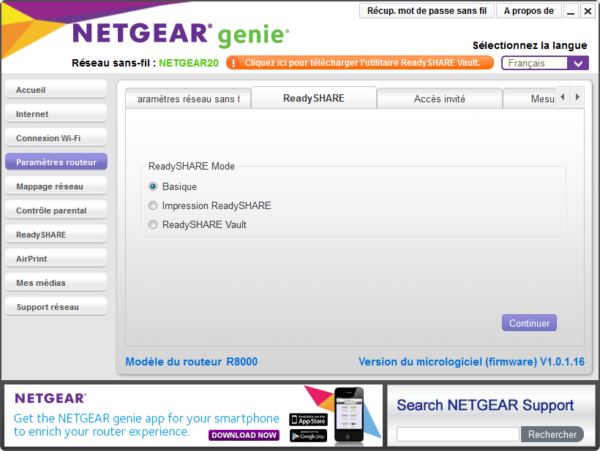Open the Accès invité tab
This screenshot has width=600, height=451.
pos(438,99)
